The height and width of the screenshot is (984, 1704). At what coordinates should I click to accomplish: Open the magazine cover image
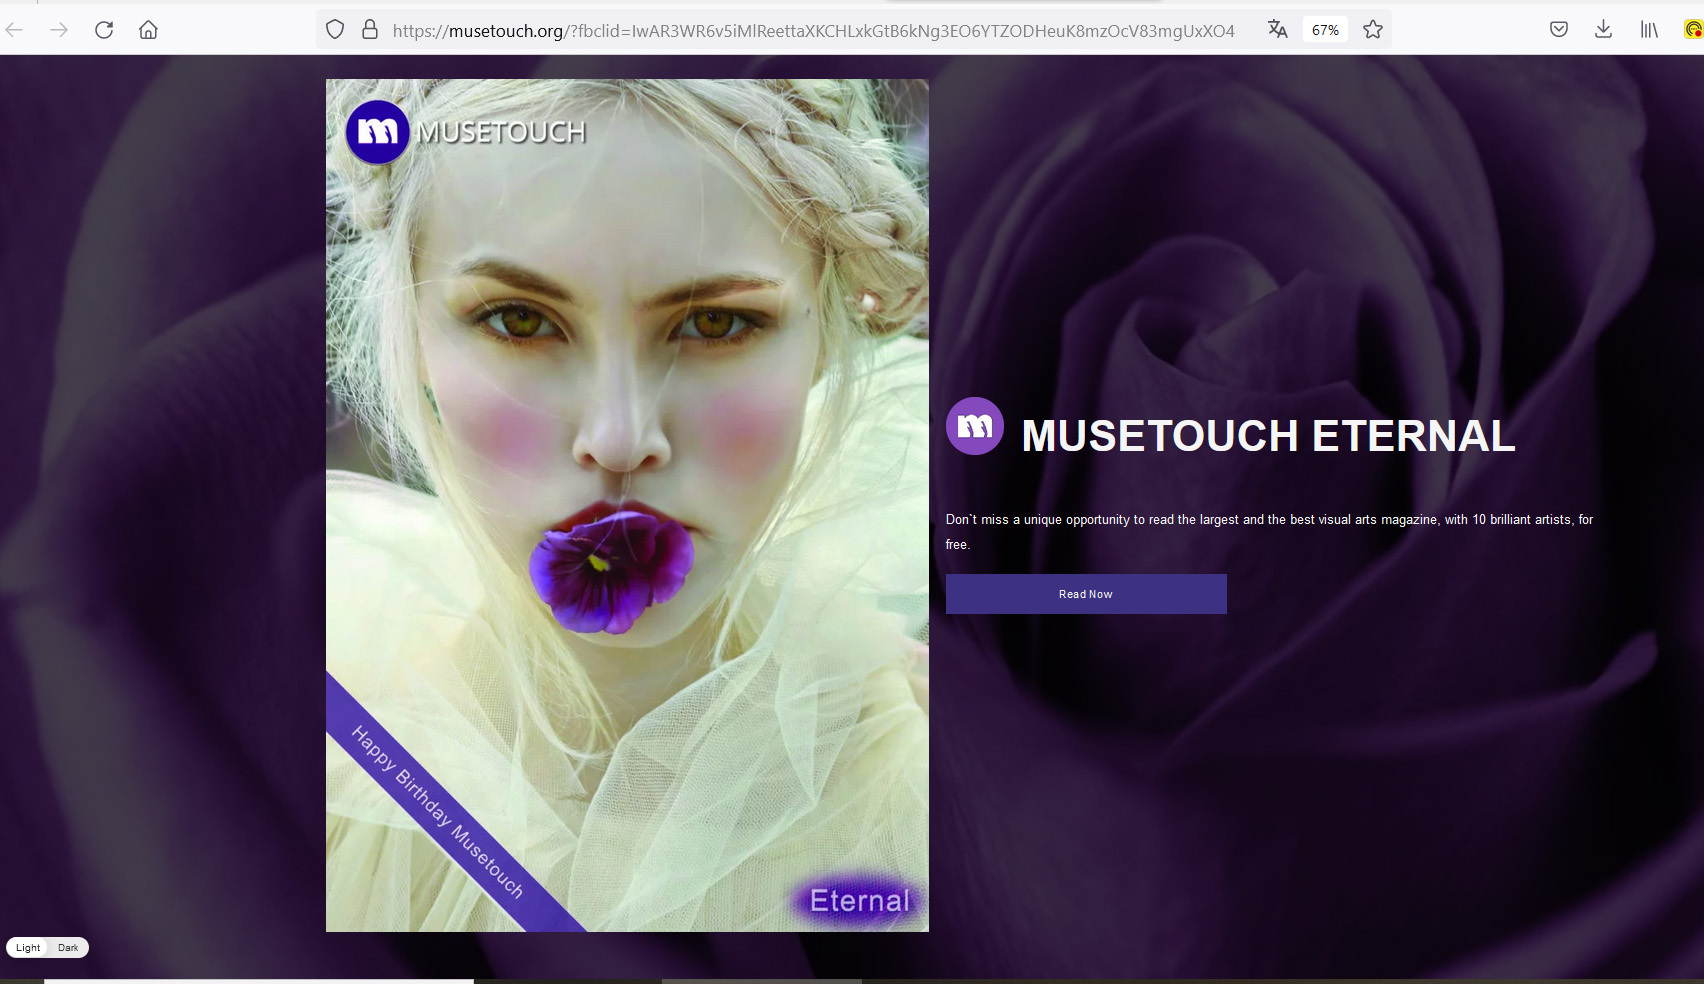[627, 505]
